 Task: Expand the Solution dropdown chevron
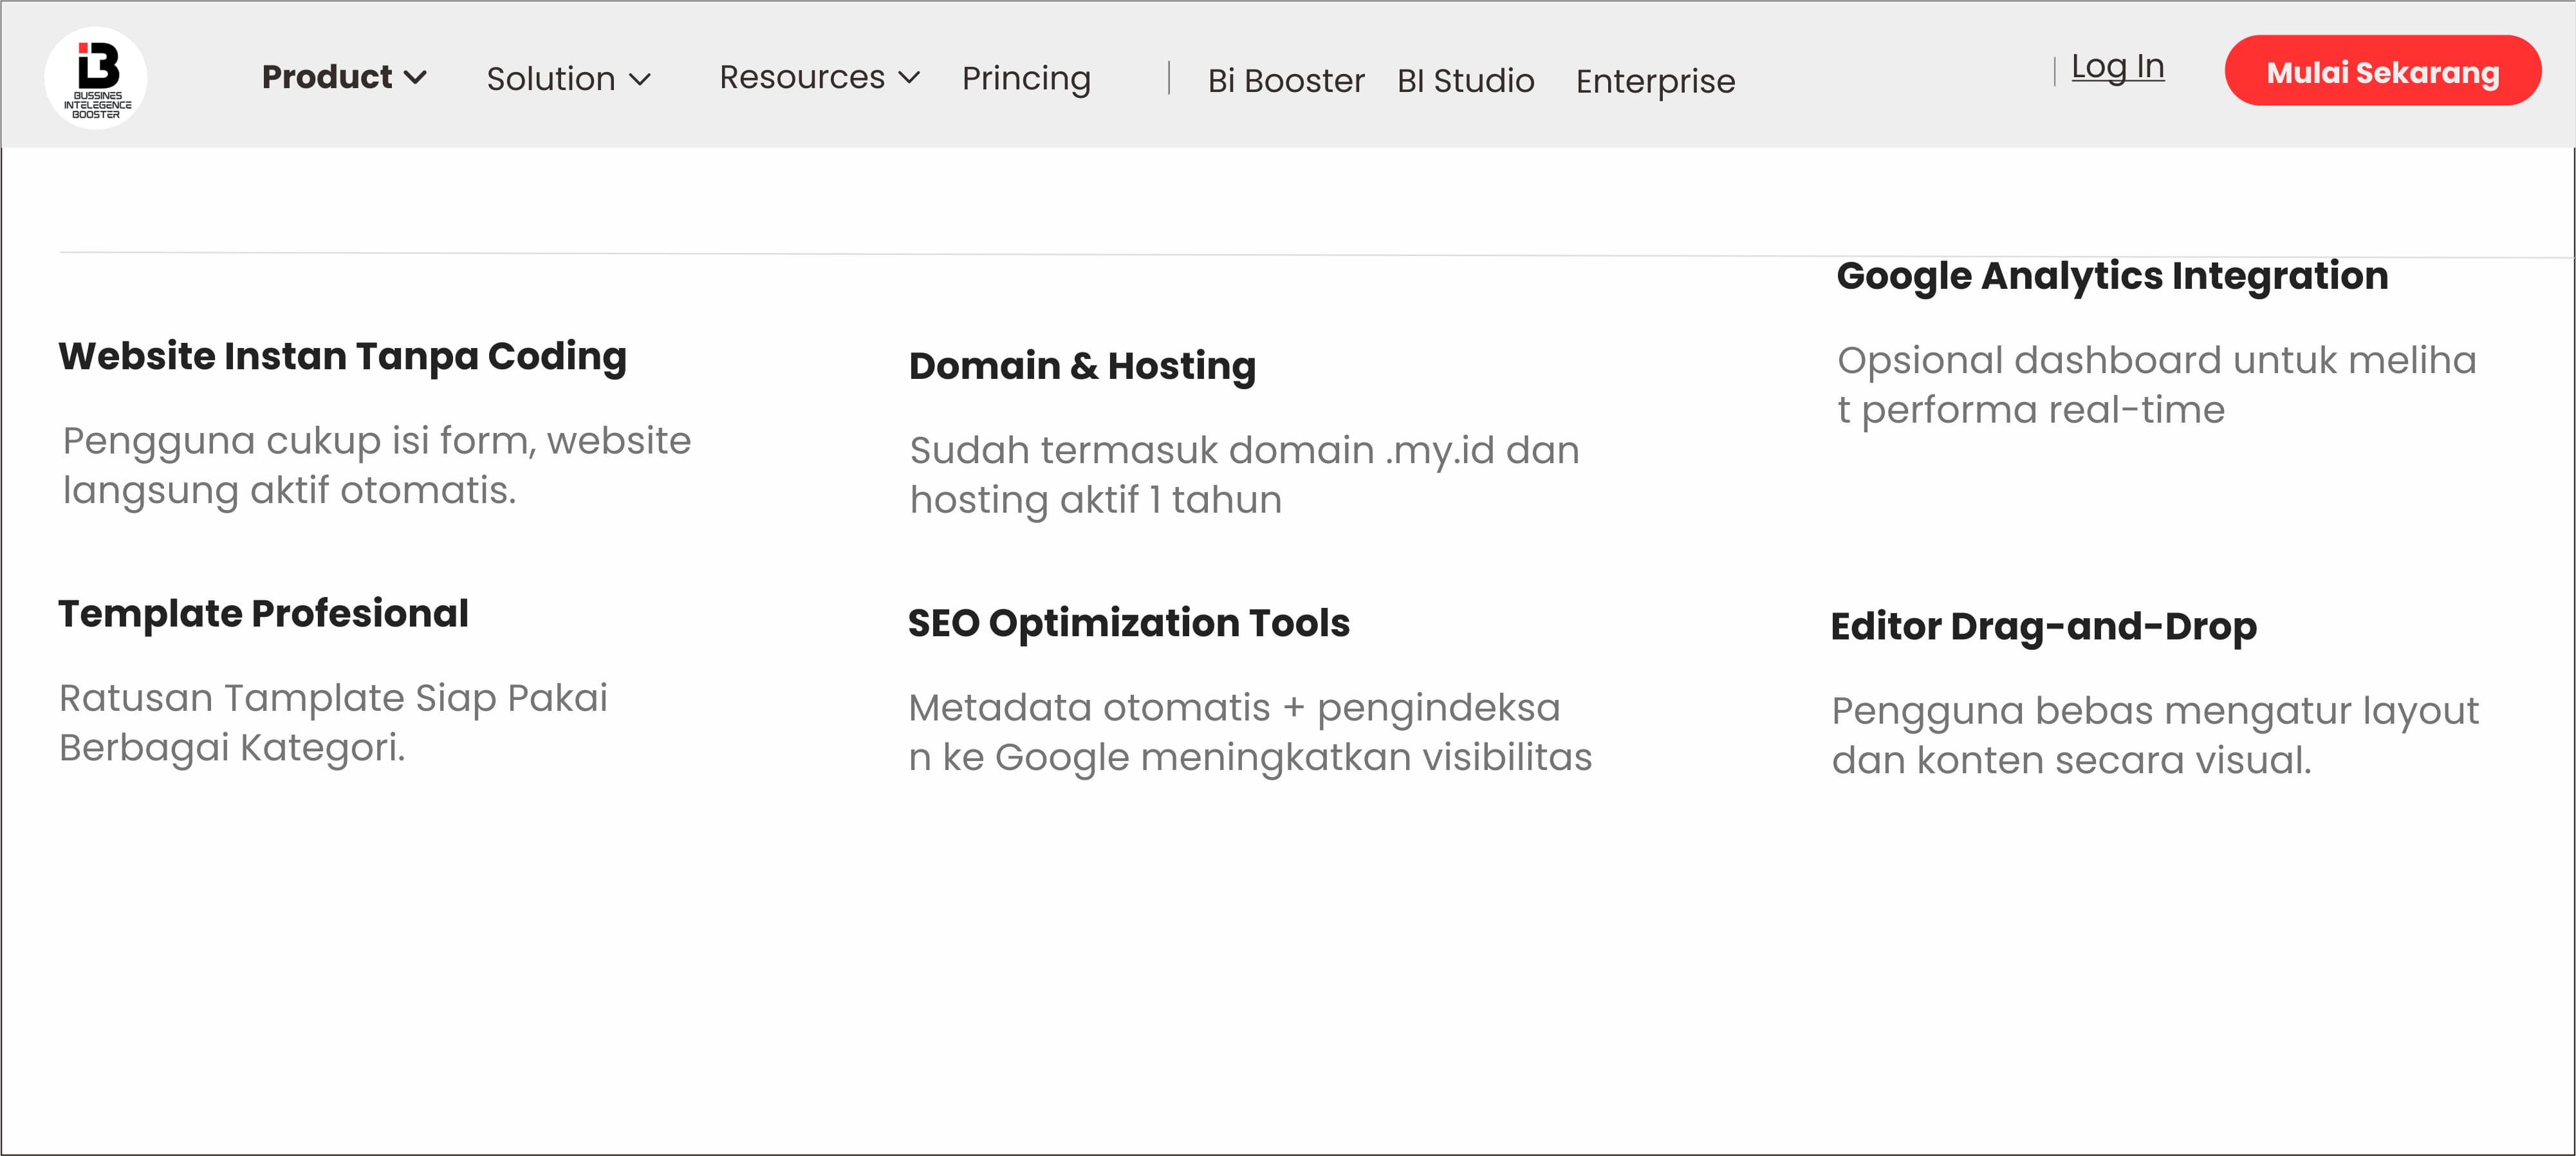[x=640, y=79]
